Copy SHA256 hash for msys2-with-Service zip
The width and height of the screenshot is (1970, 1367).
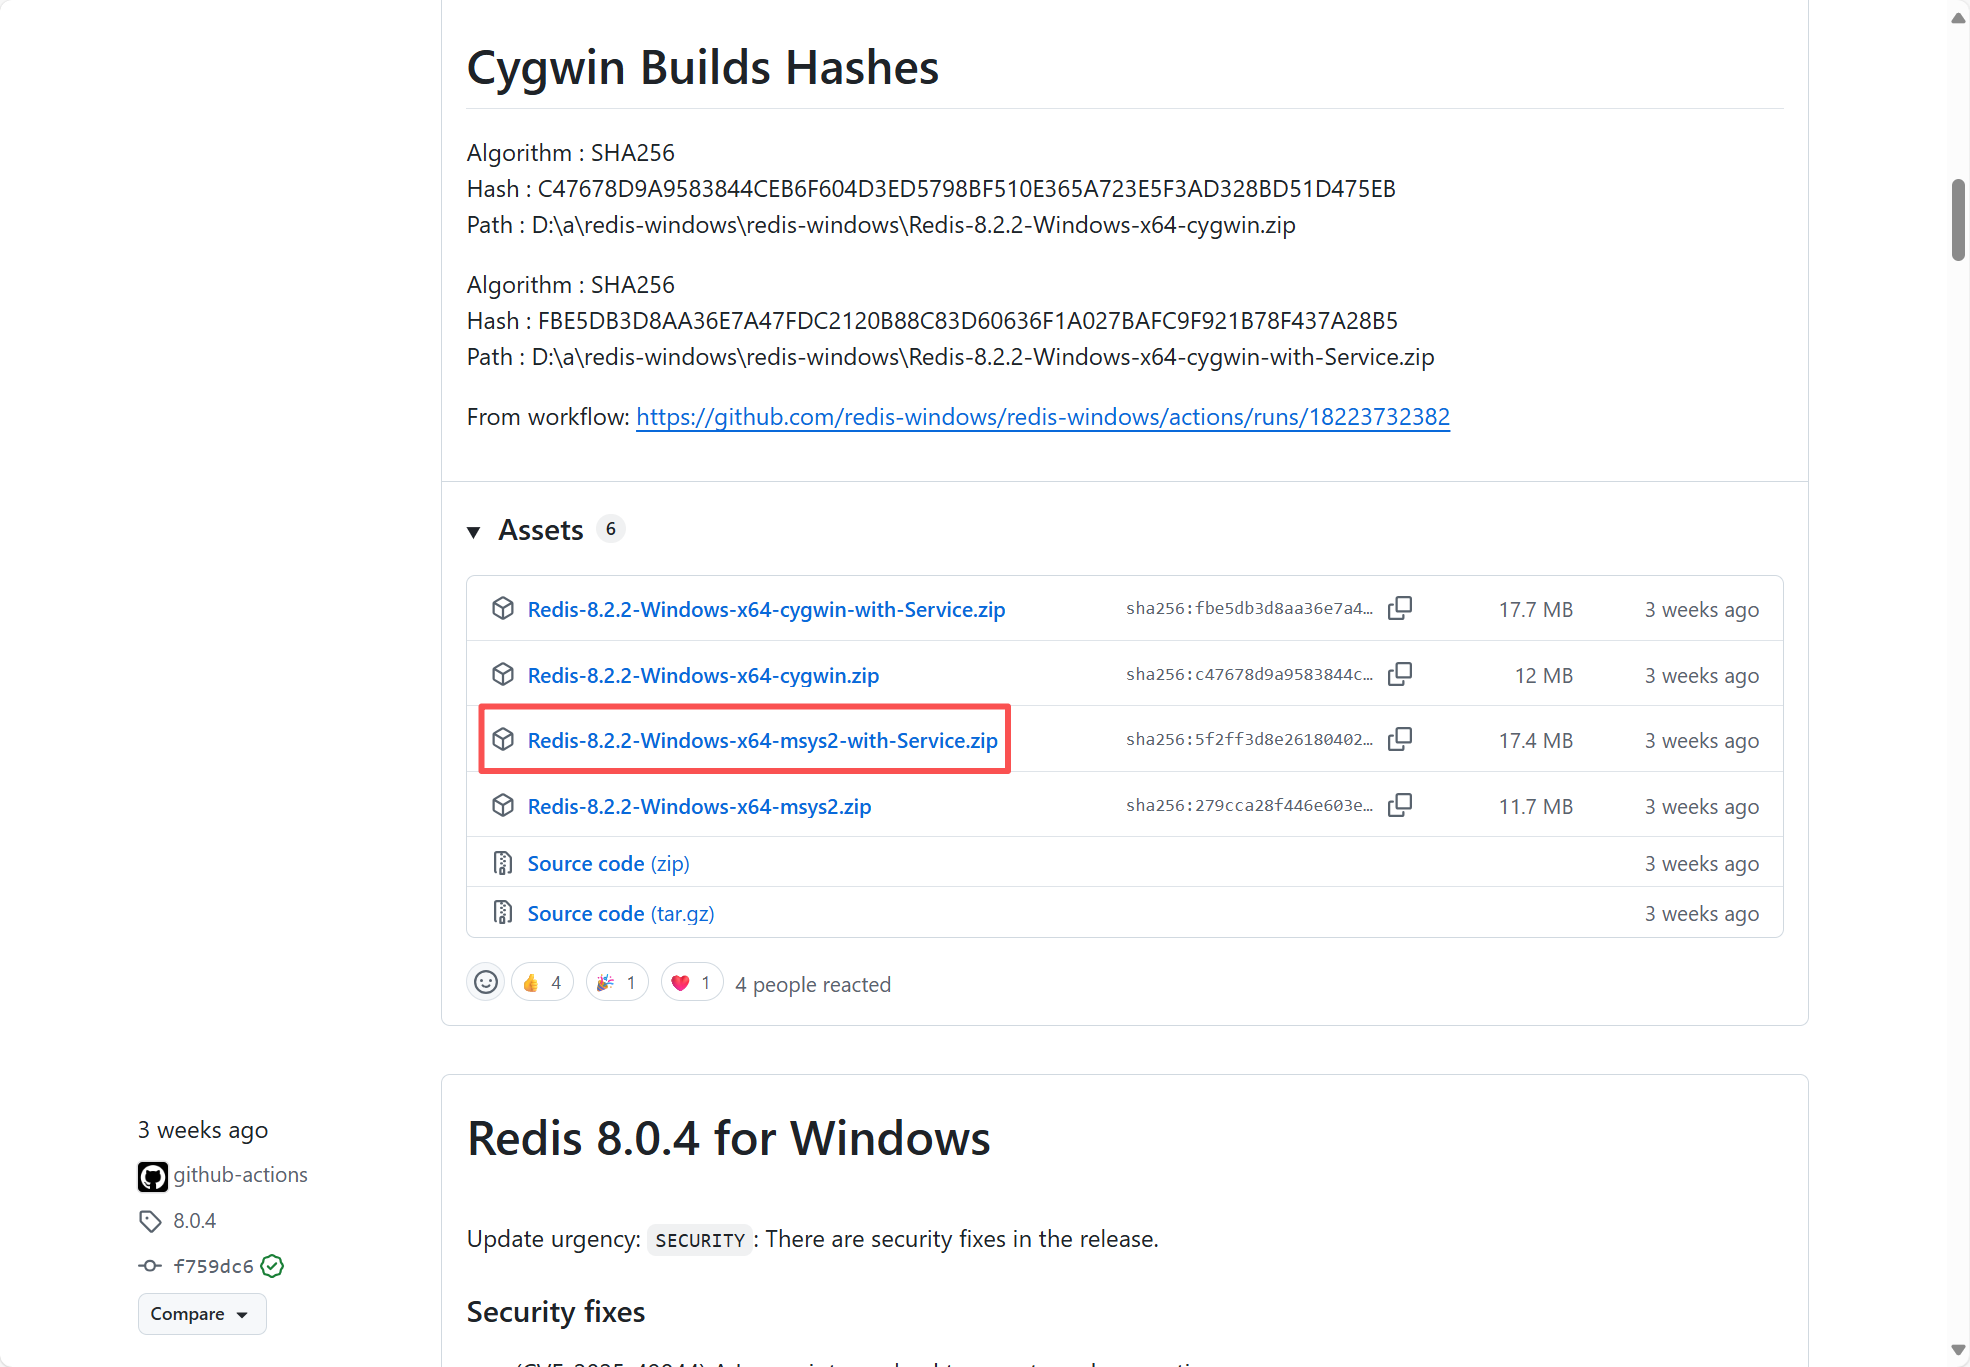(x=1400, y=739)
